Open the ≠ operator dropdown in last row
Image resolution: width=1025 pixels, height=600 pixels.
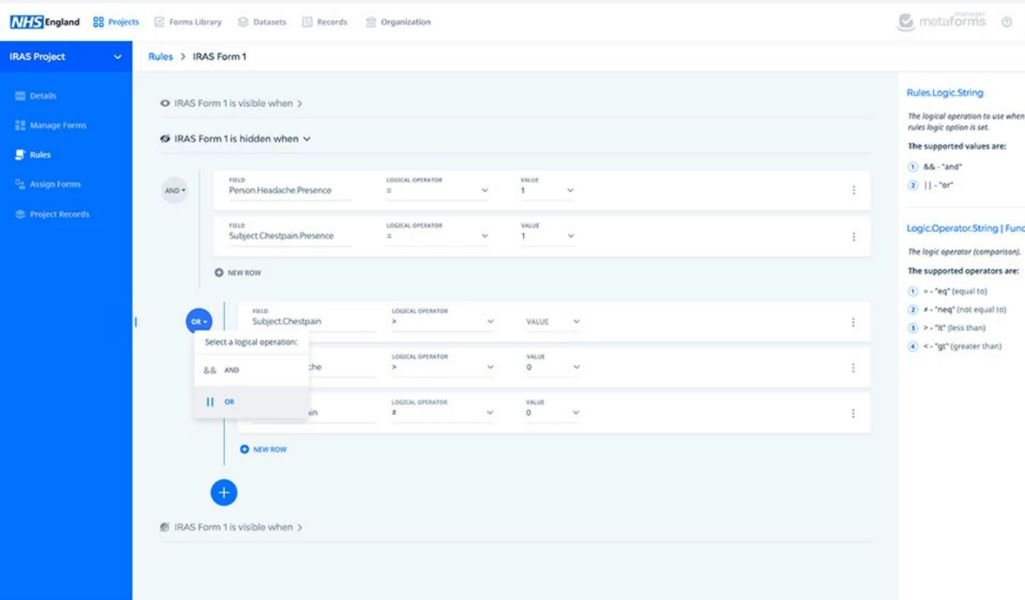click(443, 412)
